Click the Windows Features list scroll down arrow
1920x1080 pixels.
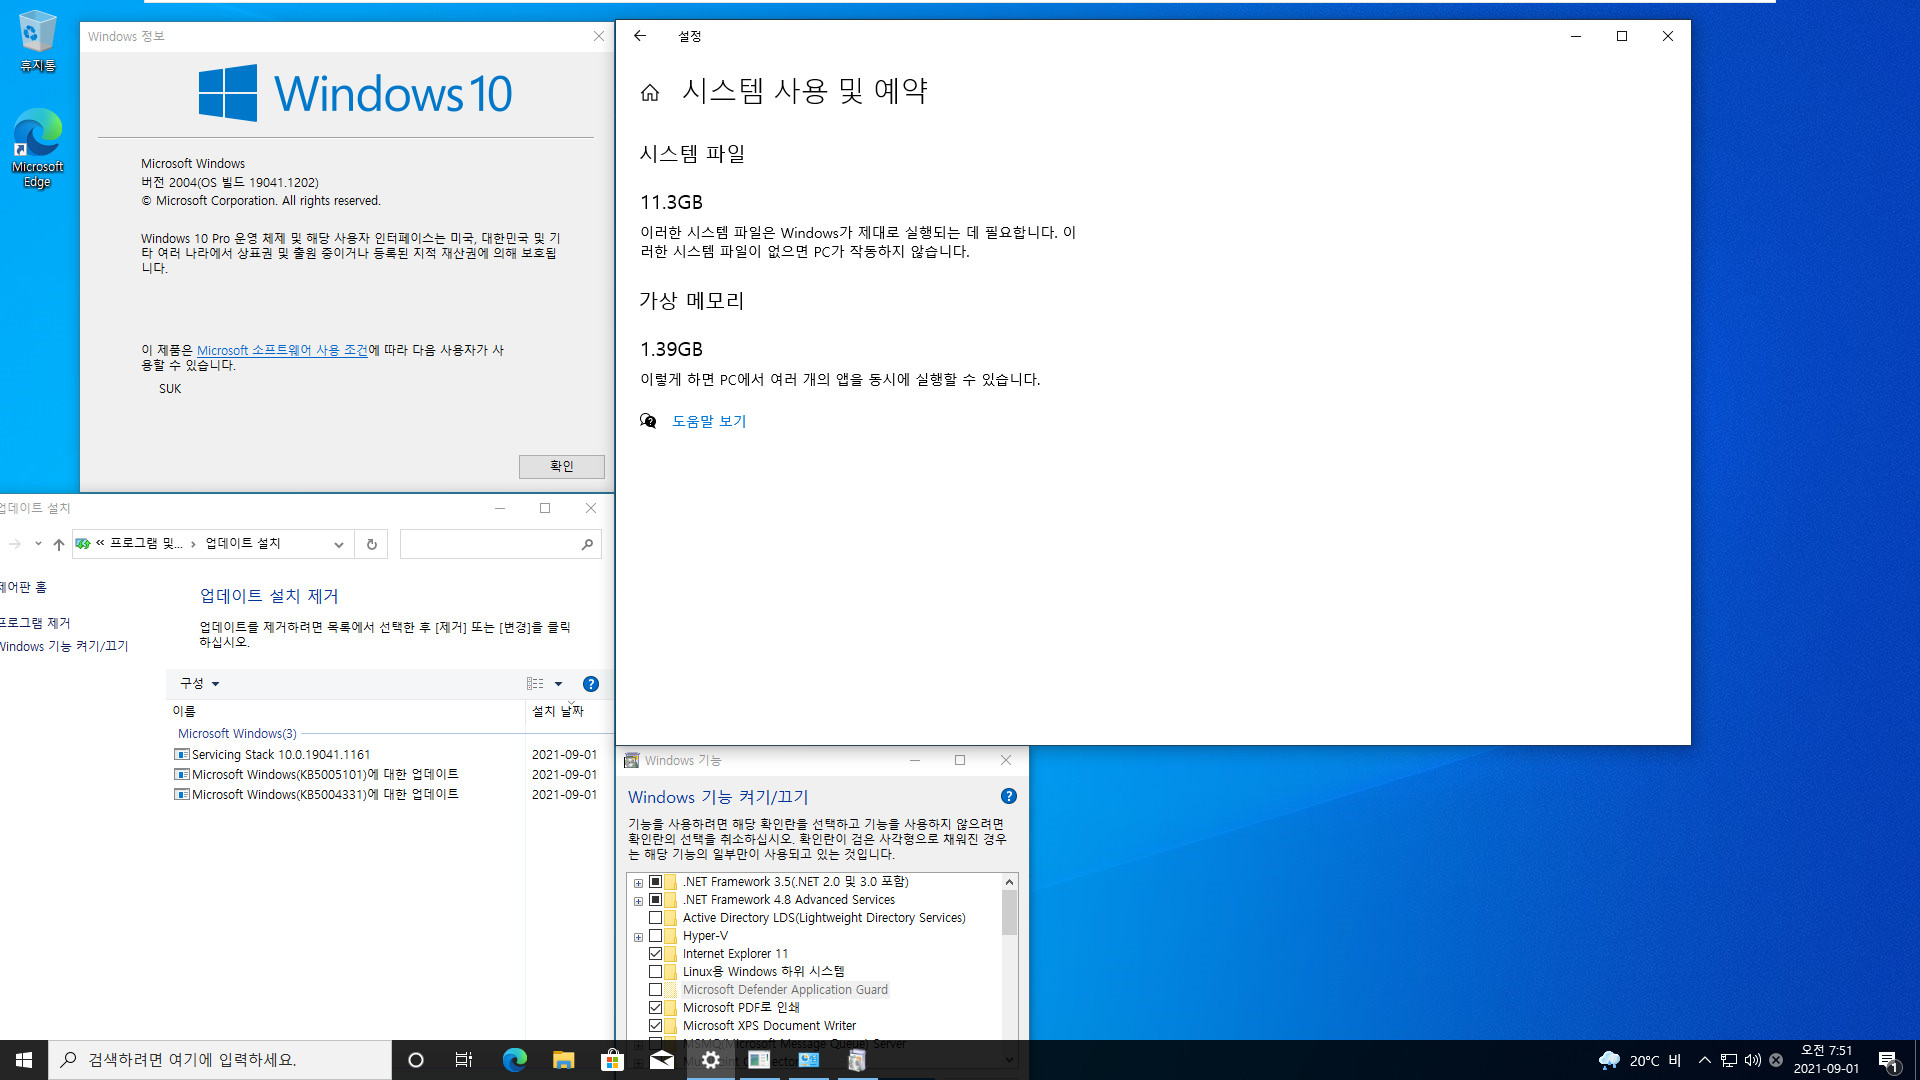(x=1009, y=1059)
